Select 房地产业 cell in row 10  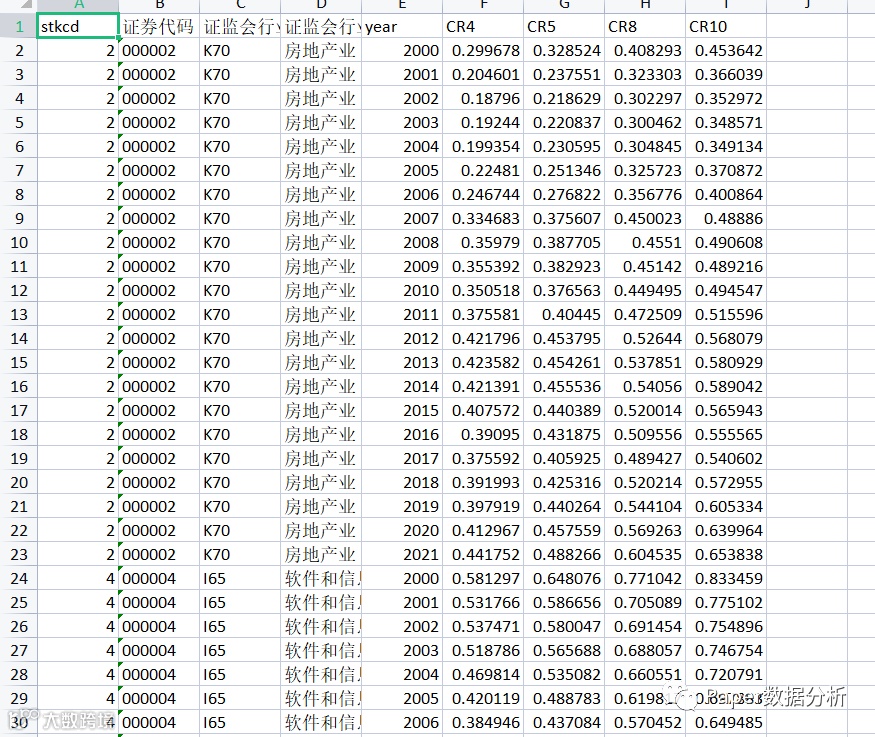coord(321,242)
